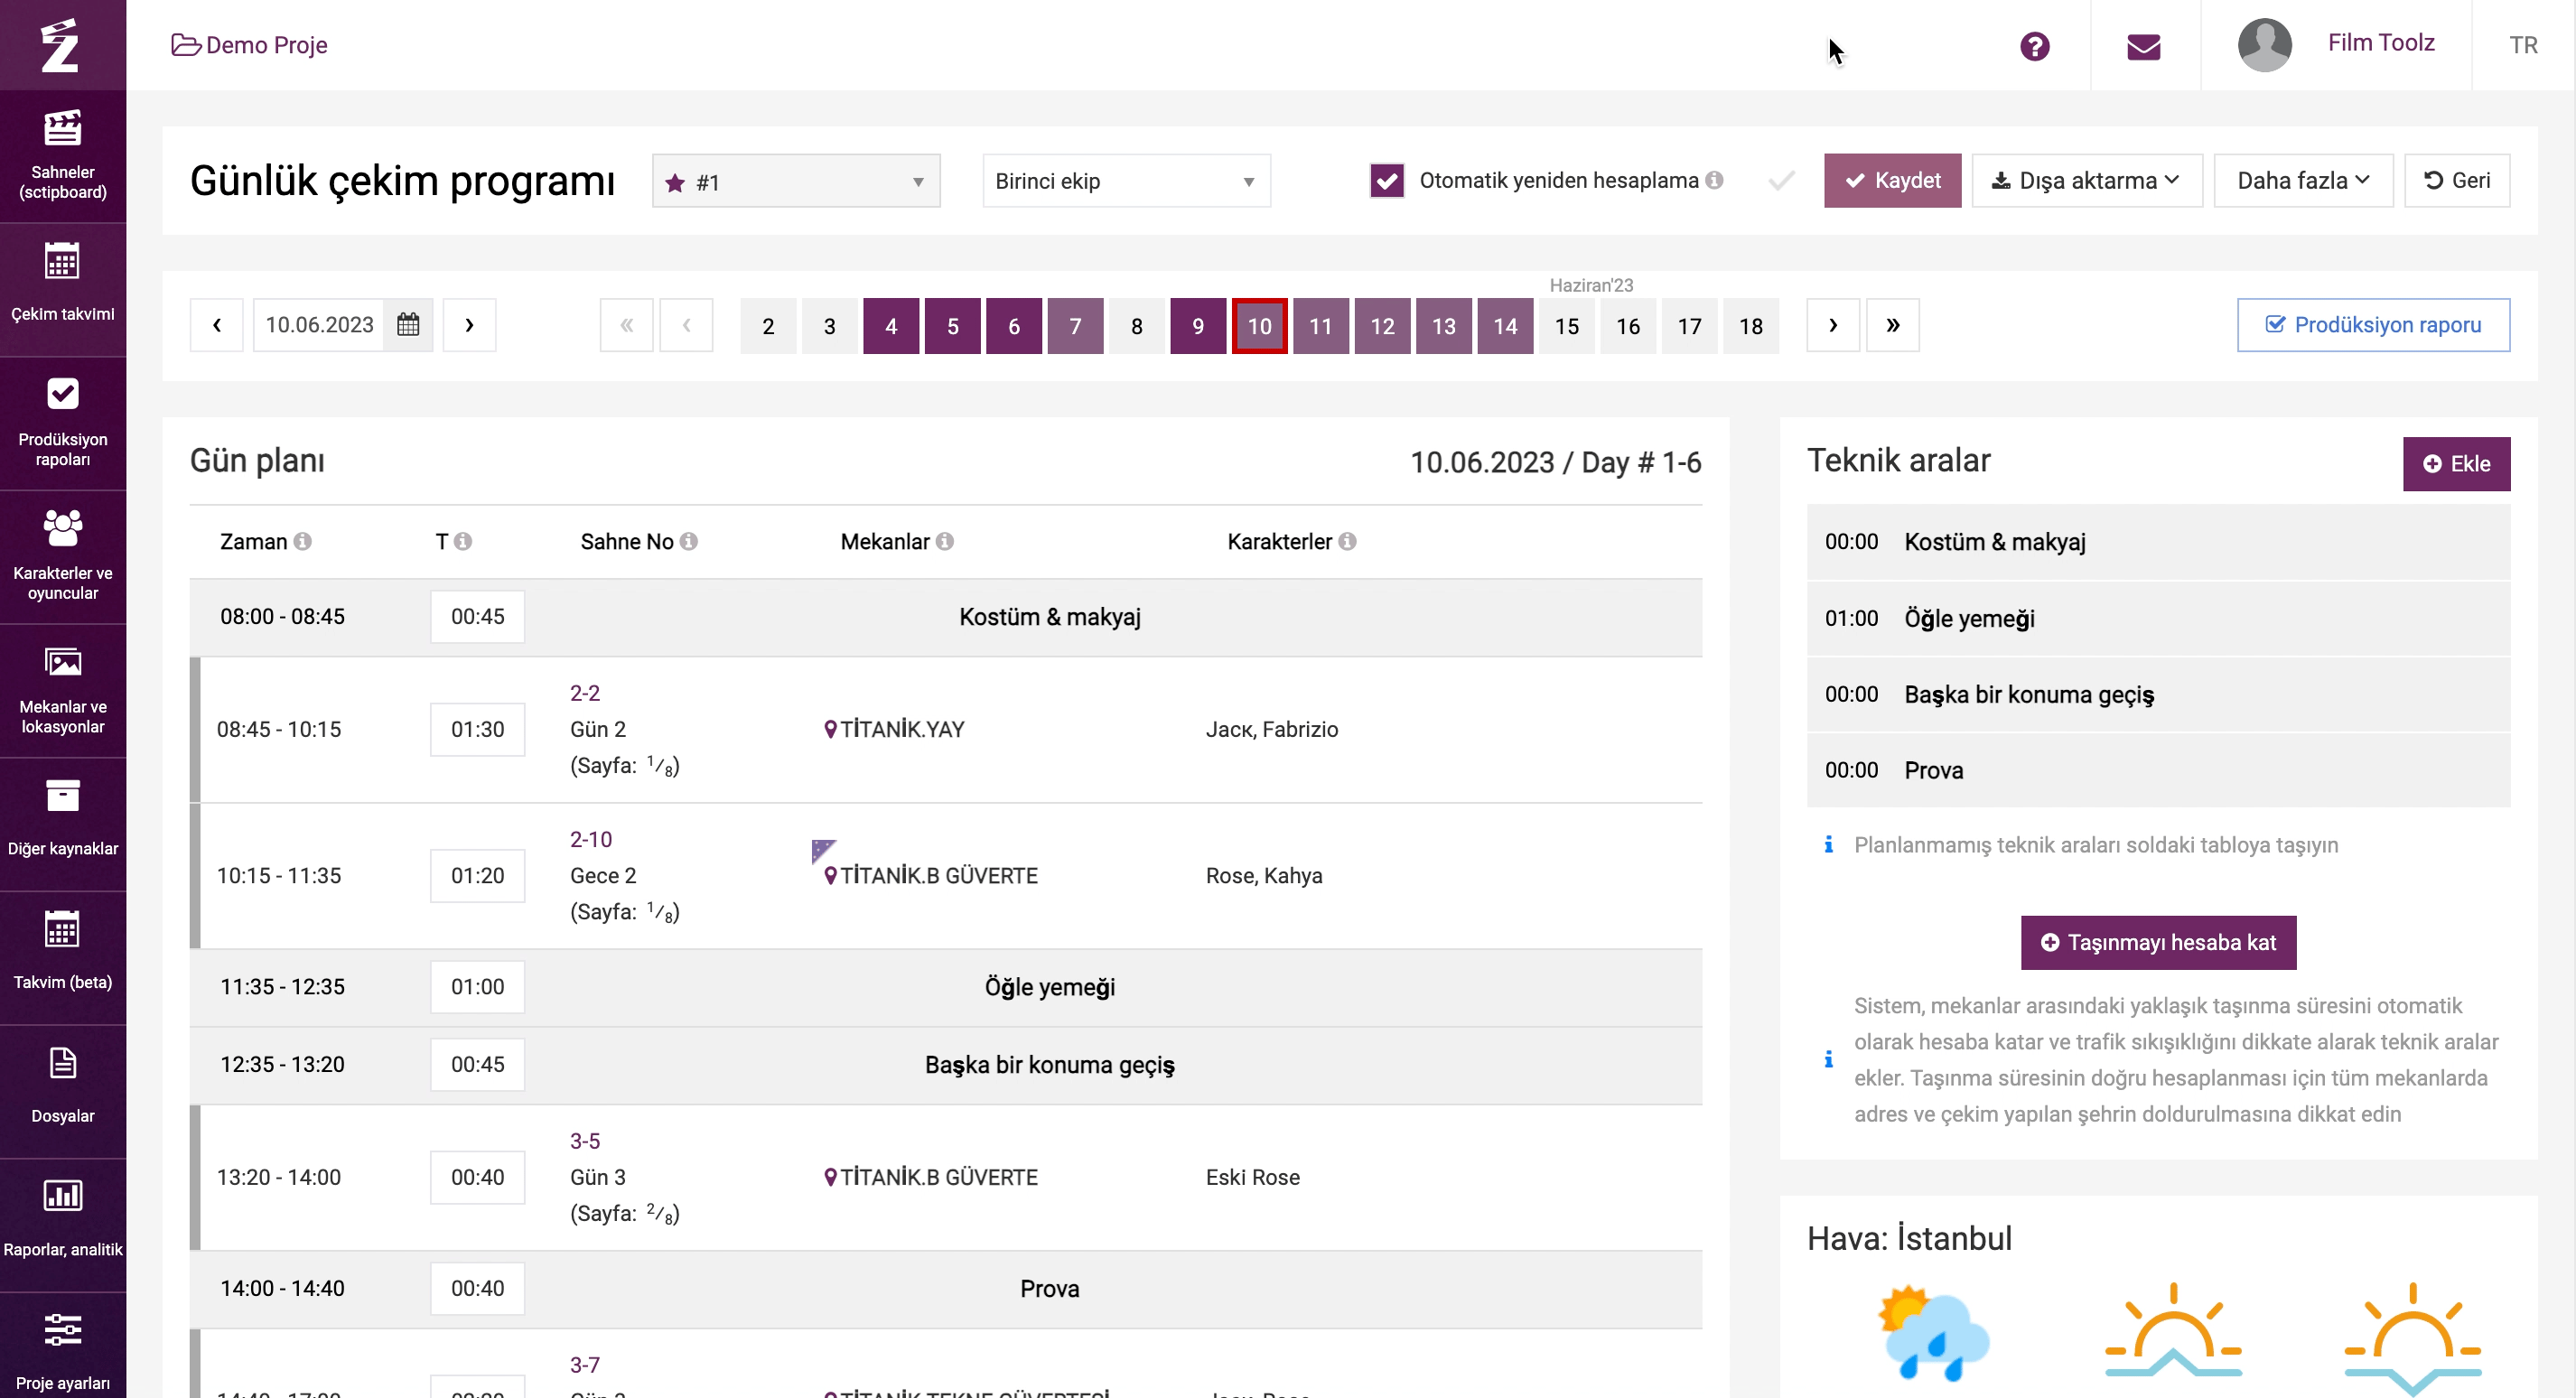Image resolution: width=2576 pixels, height=1398 pixels.
Task: Toggle Otomatik yeniden hesaplama checkbox
Action: pyautogui.click(x=1386, y=181)
